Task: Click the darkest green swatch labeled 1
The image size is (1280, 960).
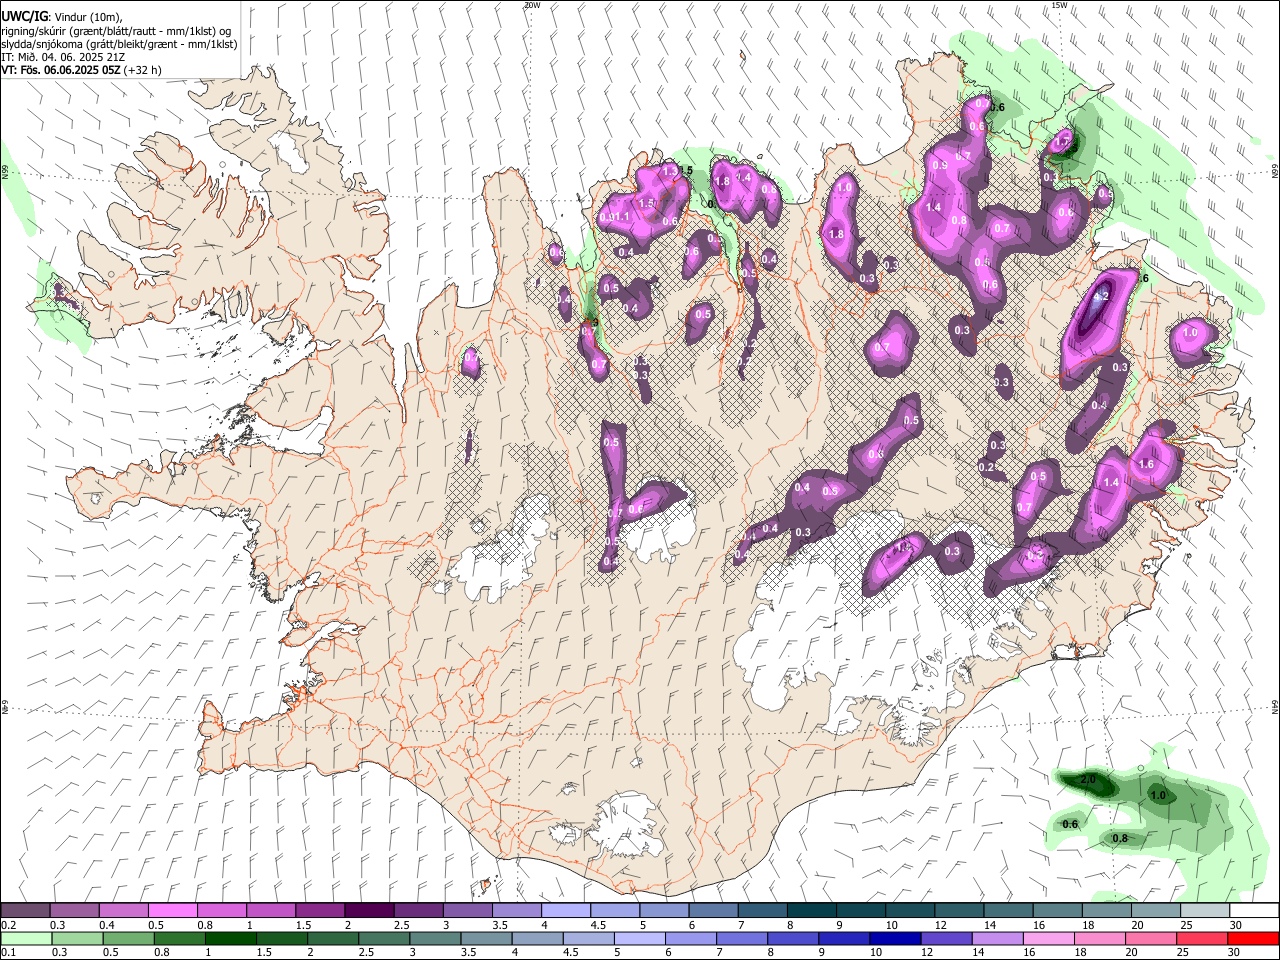Action: pos(230,939)
